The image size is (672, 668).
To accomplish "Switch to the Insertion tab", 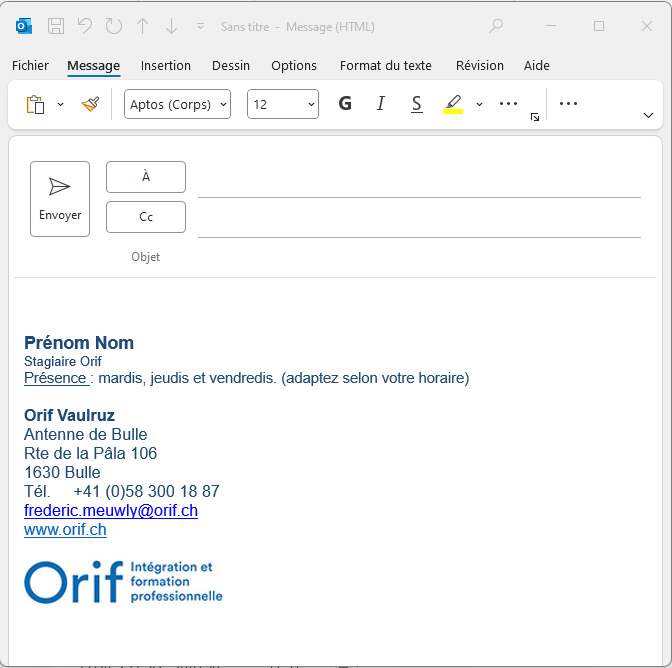I will [x=166, y=66].
